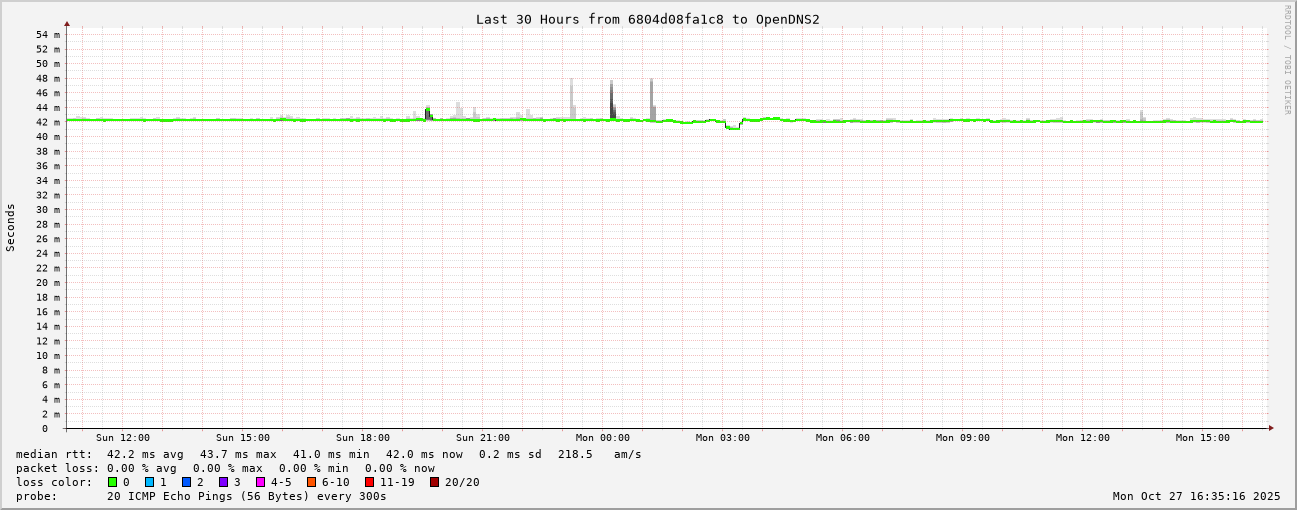The height and width of the screenshot is (510, 1297).
Task: Select the Mon 00:00 time axis label
Action: pos(603,438)
